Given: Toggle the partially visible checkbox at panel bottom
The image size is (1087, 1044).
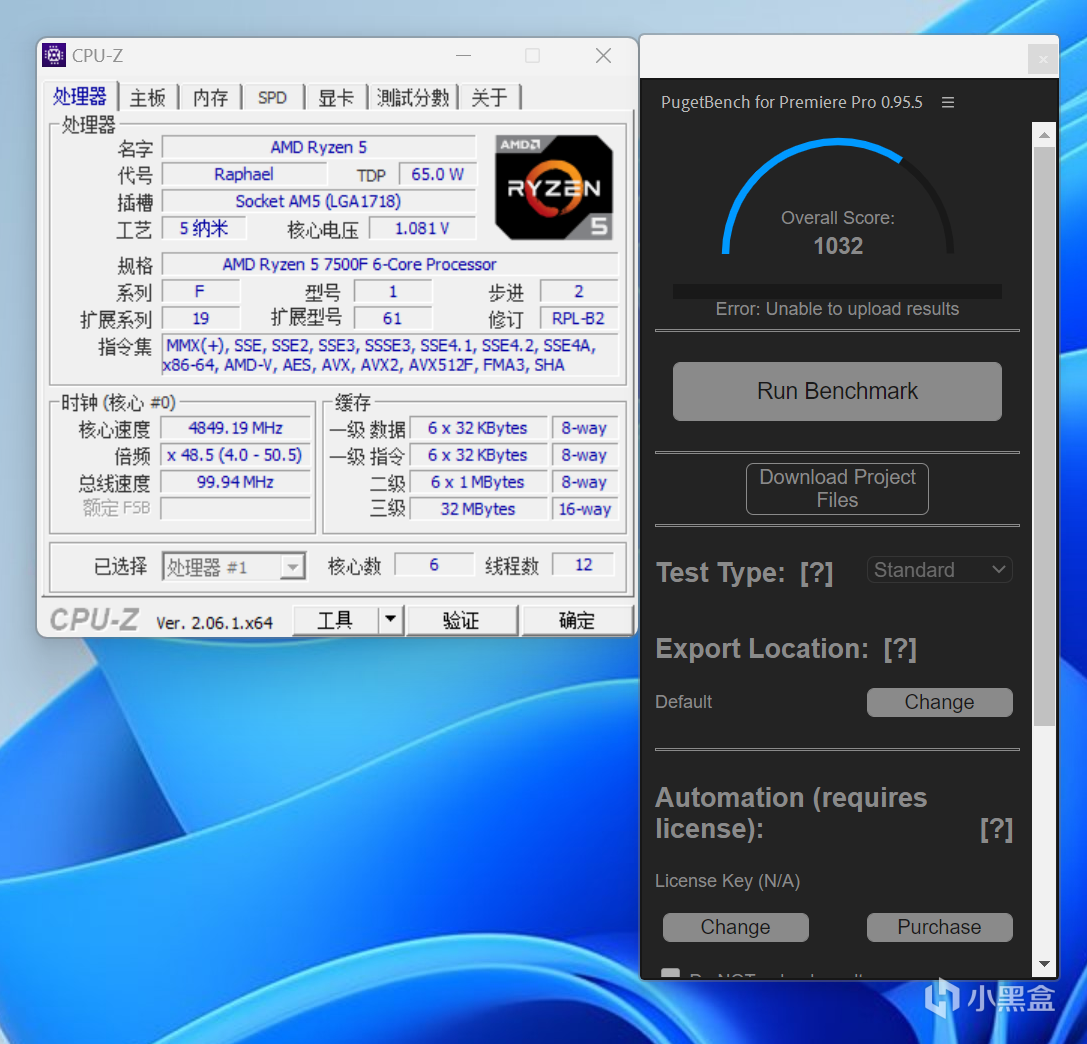Looking at the screenshot, I should coord(670,973).
